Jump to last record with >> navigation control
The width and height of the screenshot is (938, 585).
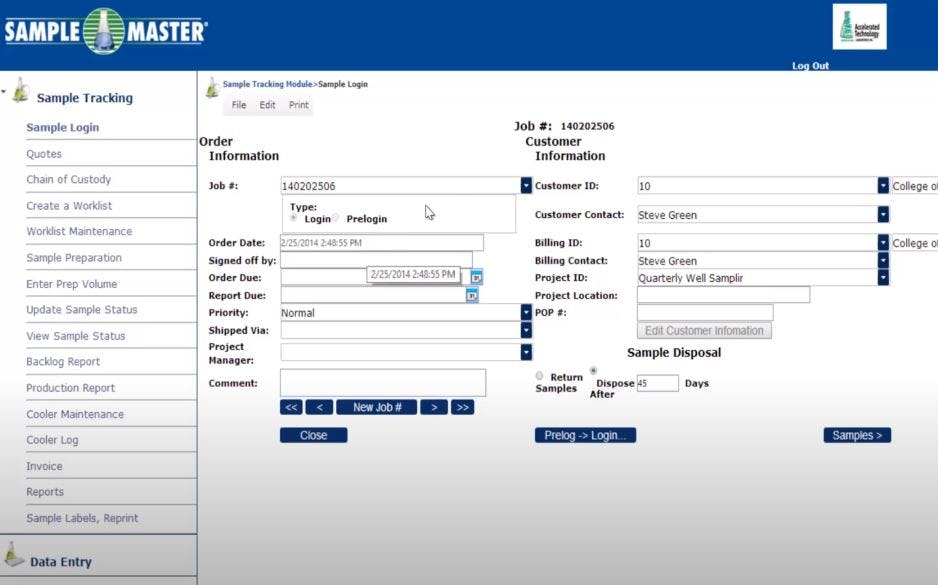pyautogui.click(x=462, y=406)
